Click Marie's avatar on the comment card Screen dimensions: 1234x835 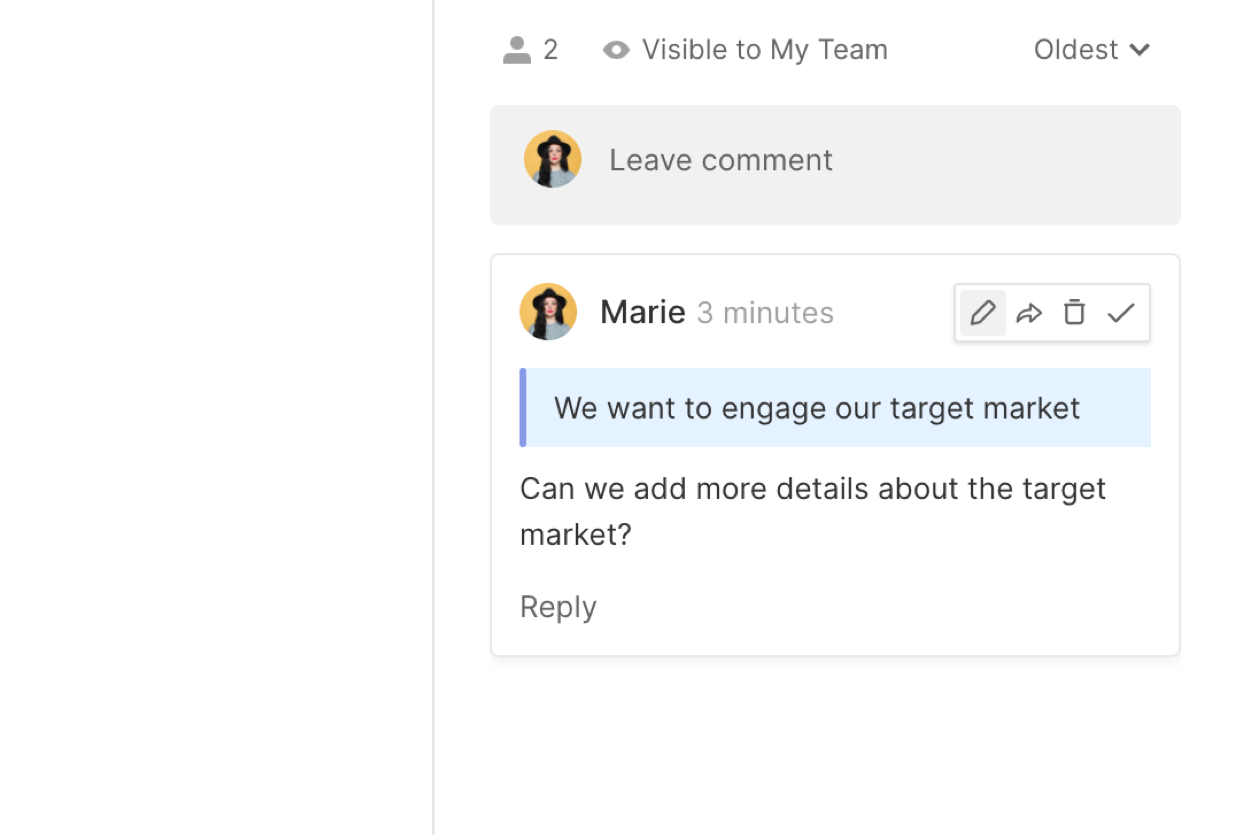tap(548, 312)
